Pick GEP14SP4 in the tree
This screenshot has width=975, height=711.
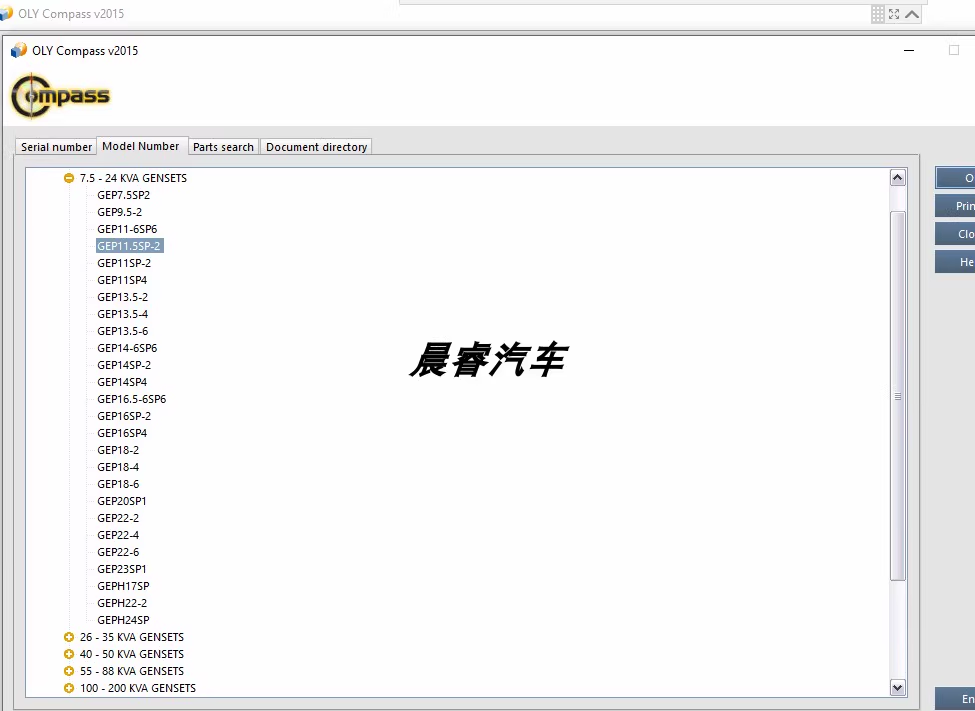(x=122, y=382)
